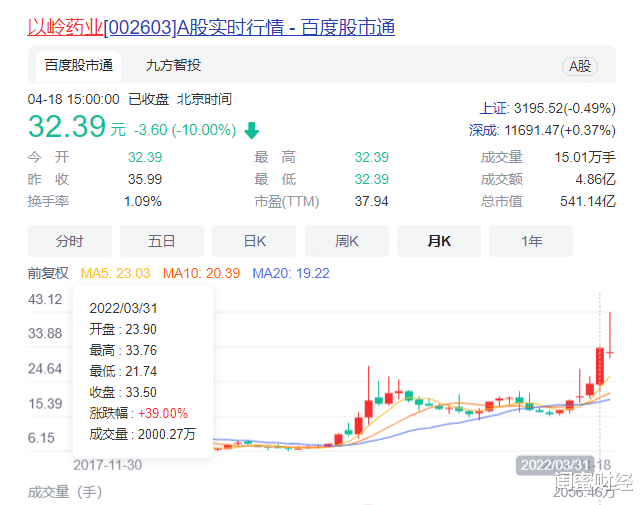Image resolution: width=644 pixels, height=505 pixels.
Task: Click the 收盘 33.50 tooltip row
Action: [x=123, y=393]
